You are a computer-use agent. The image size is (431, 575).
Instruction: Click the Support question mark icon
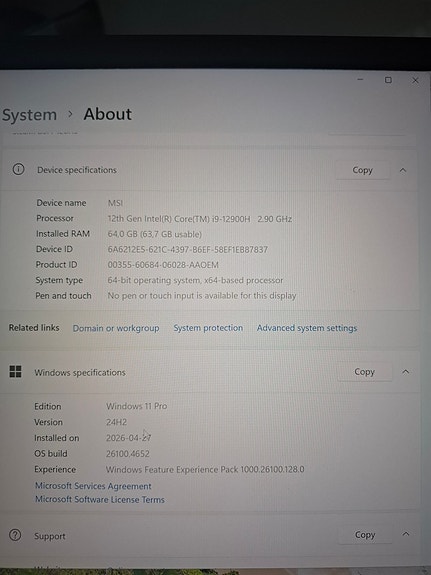(15, 535)
